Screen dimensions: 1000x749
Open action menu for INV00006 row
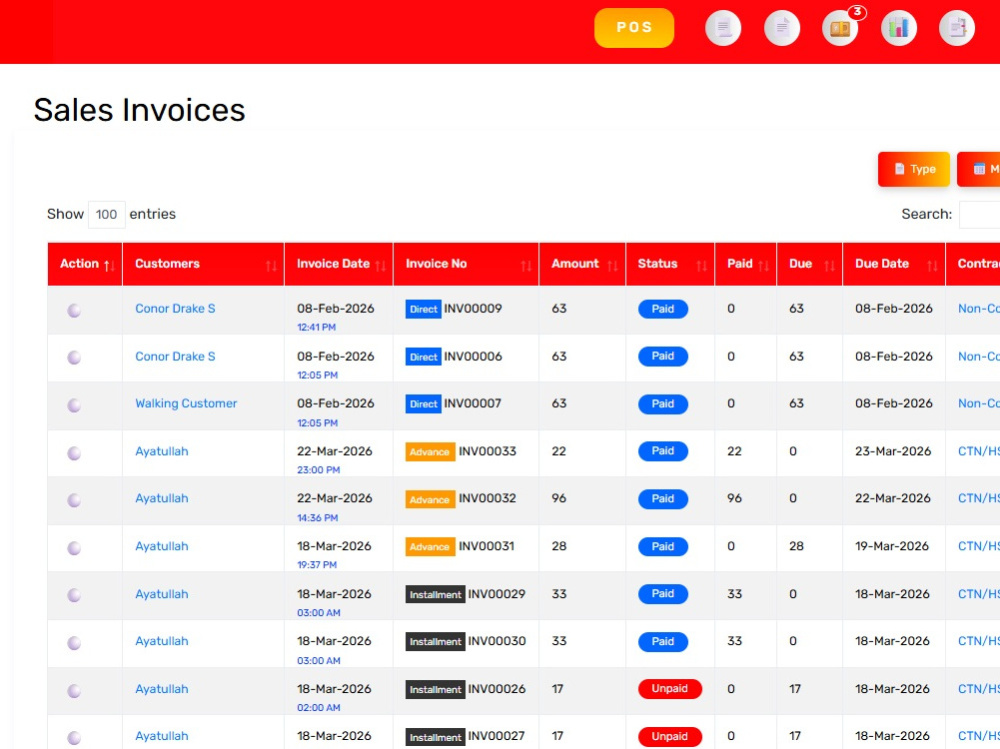coord(74,357)
